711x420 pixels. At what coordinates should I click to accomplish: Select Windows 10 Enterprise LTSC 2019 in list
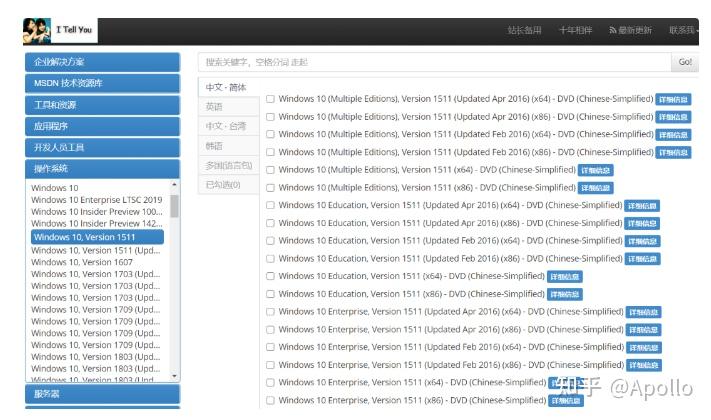coord(97,201)
